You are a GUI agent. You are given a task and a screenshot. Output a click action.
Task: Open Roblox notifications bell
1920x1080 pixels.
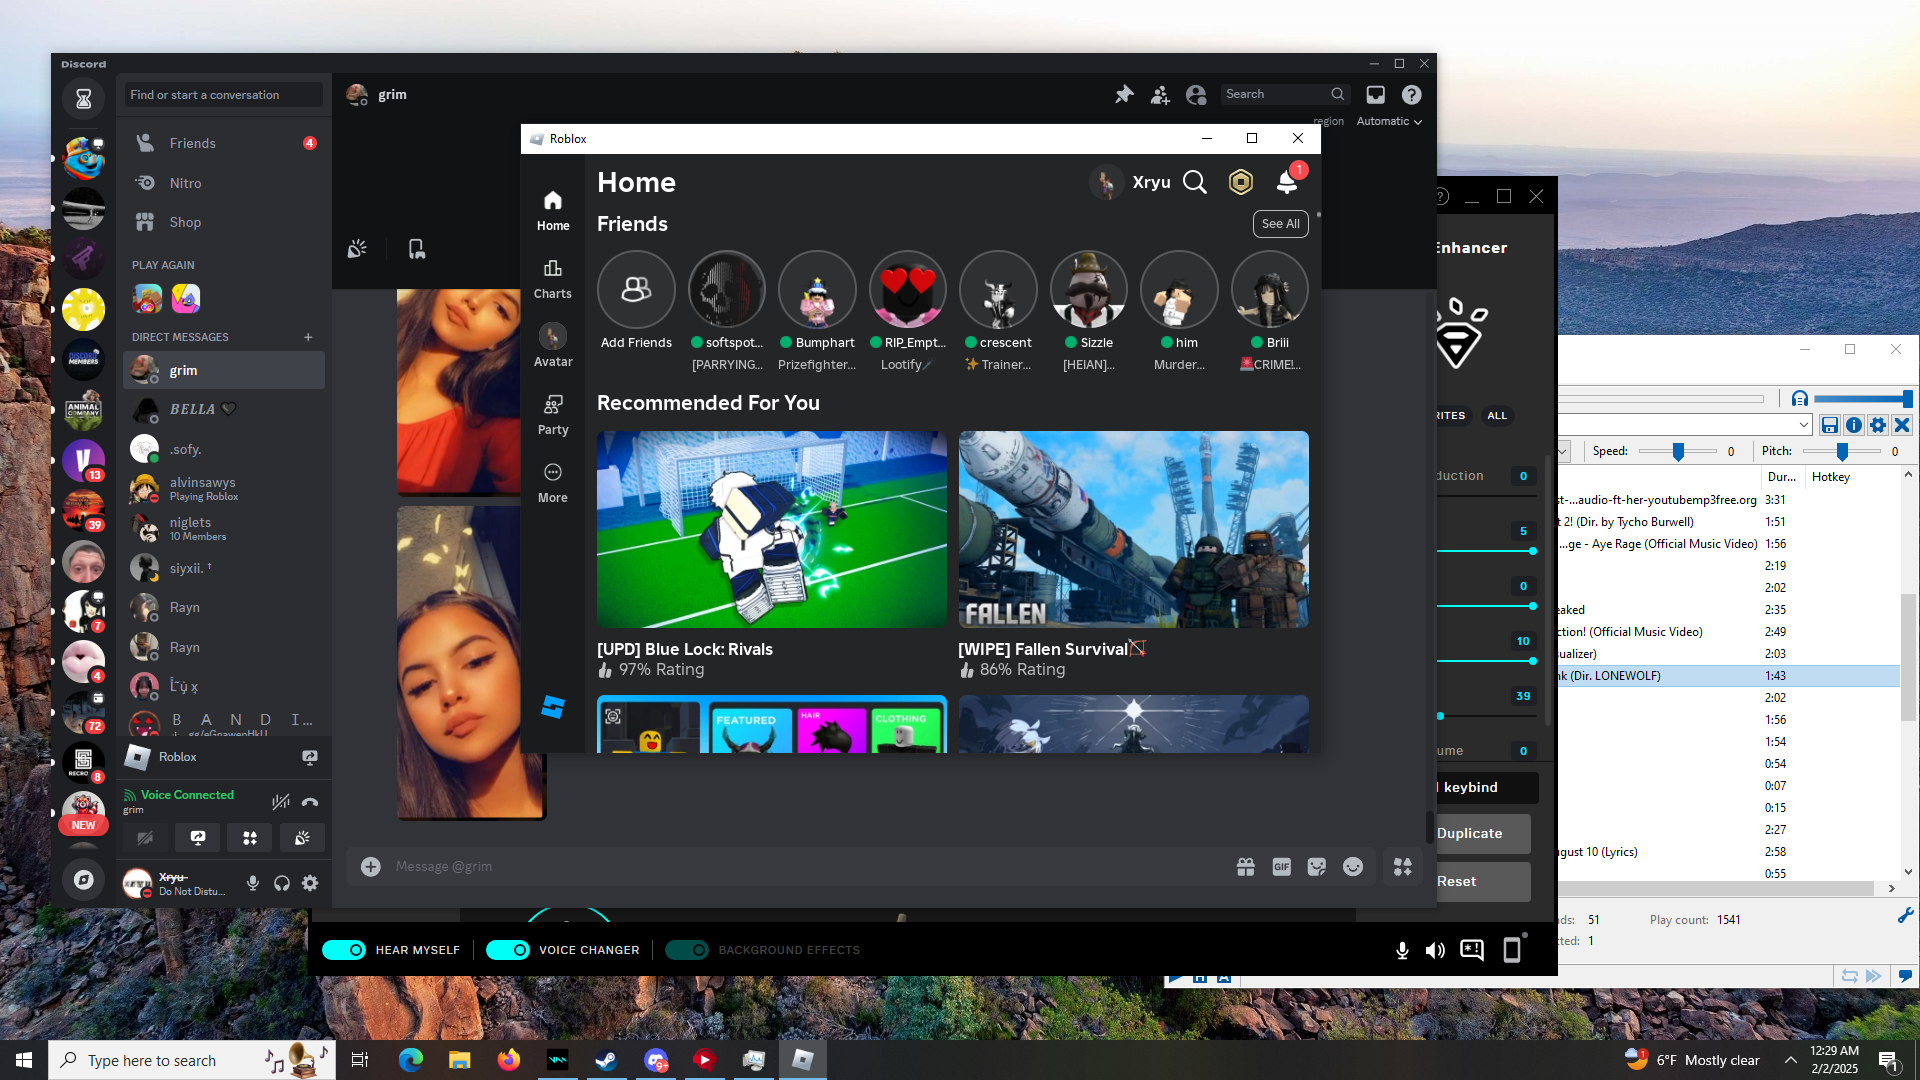coord(1287,182)
